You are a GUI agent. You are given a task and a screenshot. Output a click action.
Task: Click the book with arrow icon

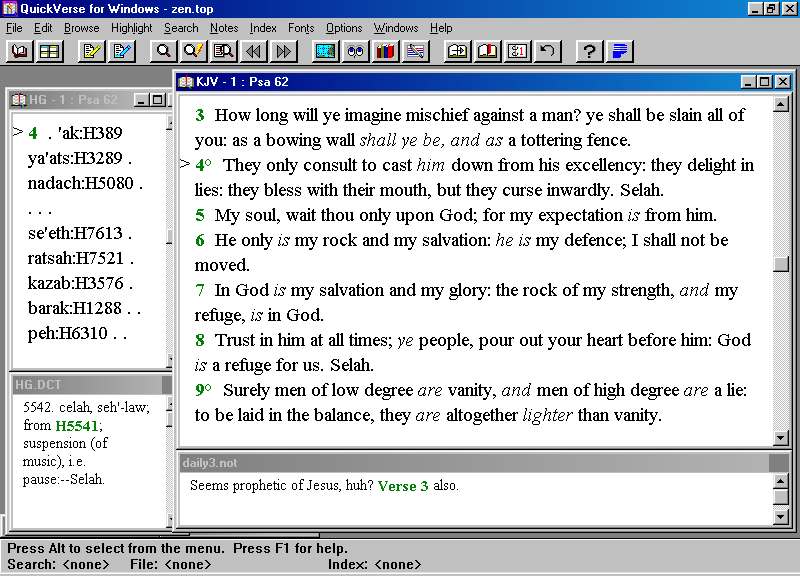(x=457, y=51)
